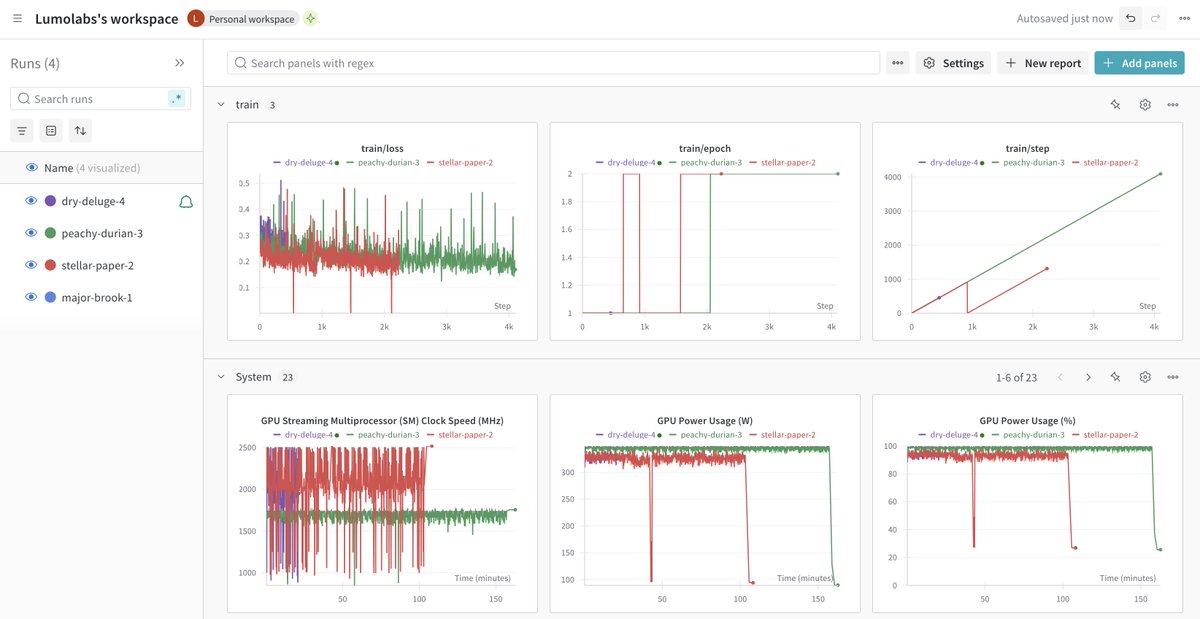
Task: Collapse the System section
Action: (x=221, y=377)
